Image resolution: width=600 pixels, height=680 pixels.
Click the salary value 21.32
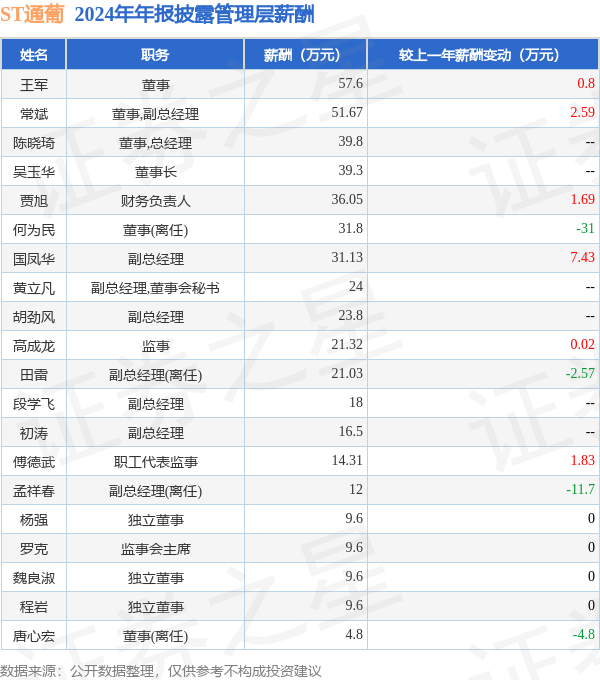click(x=347, y=344)
